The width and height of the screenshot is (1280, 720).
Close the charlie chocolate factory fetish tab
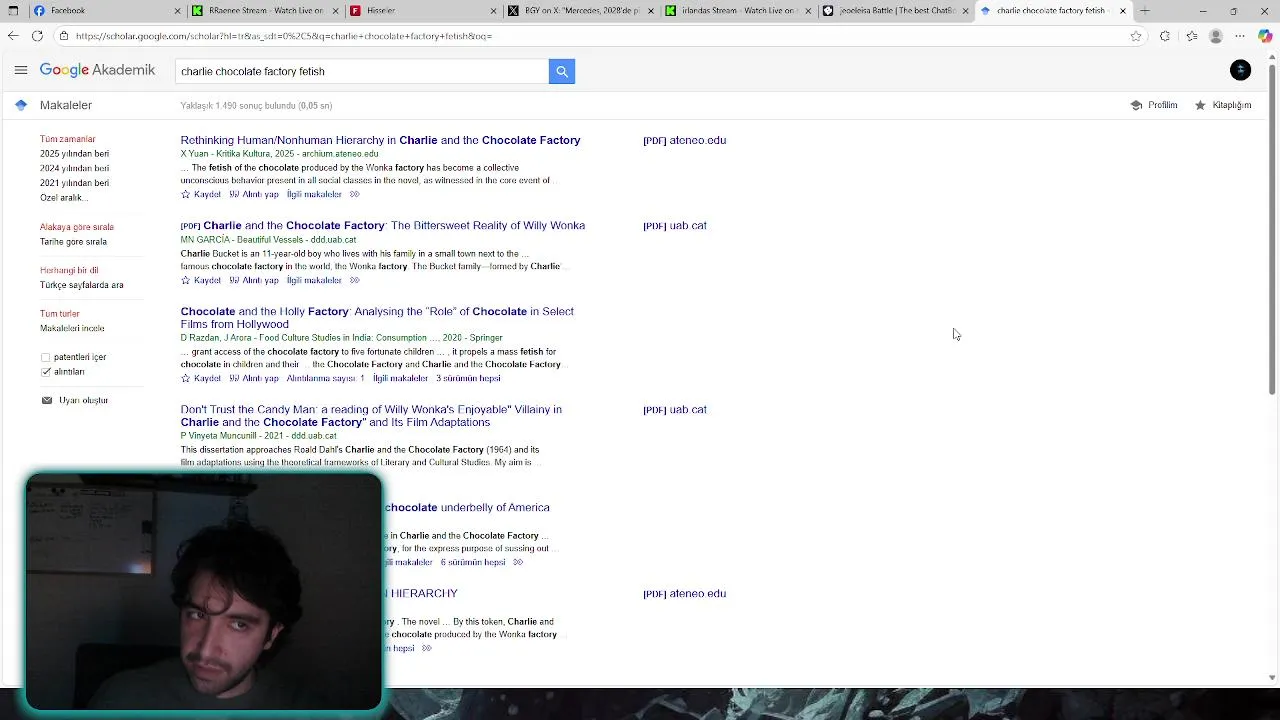tap(1123, 11)
